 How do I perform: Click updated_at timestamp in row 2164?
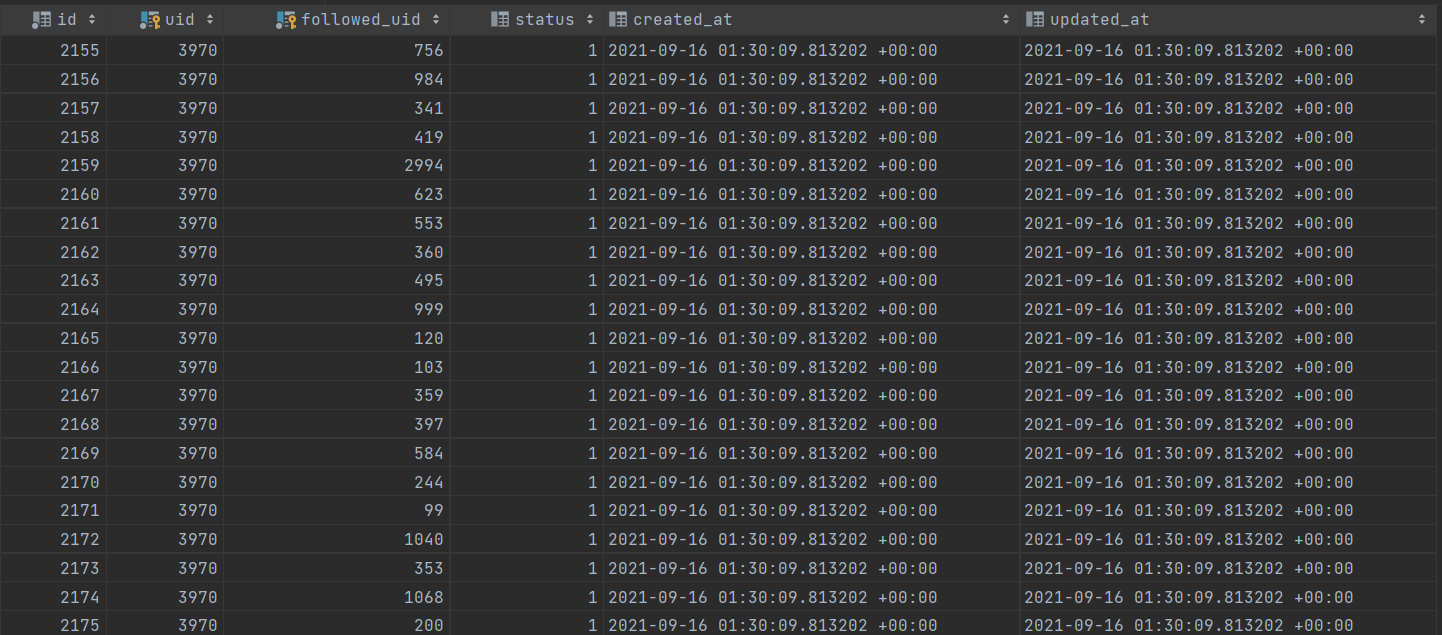tap(1189, 310)
